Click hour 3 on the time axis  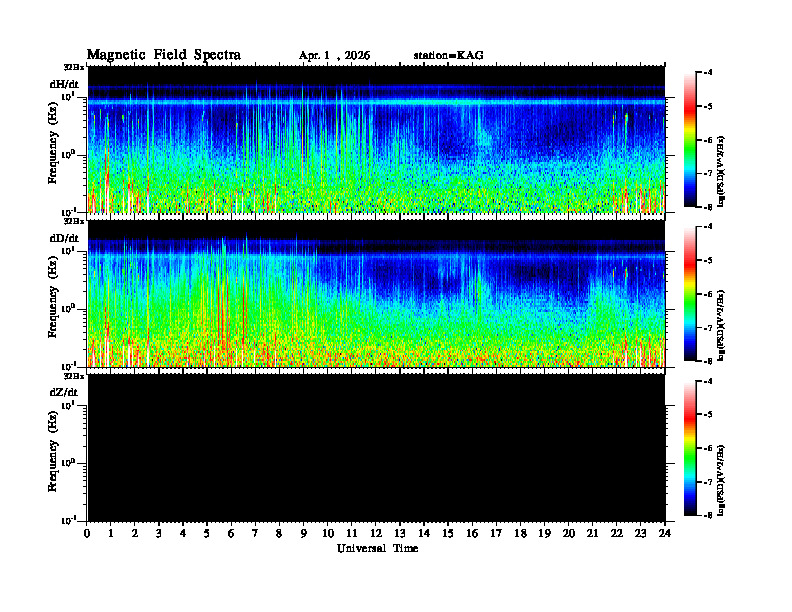[159, 534]
